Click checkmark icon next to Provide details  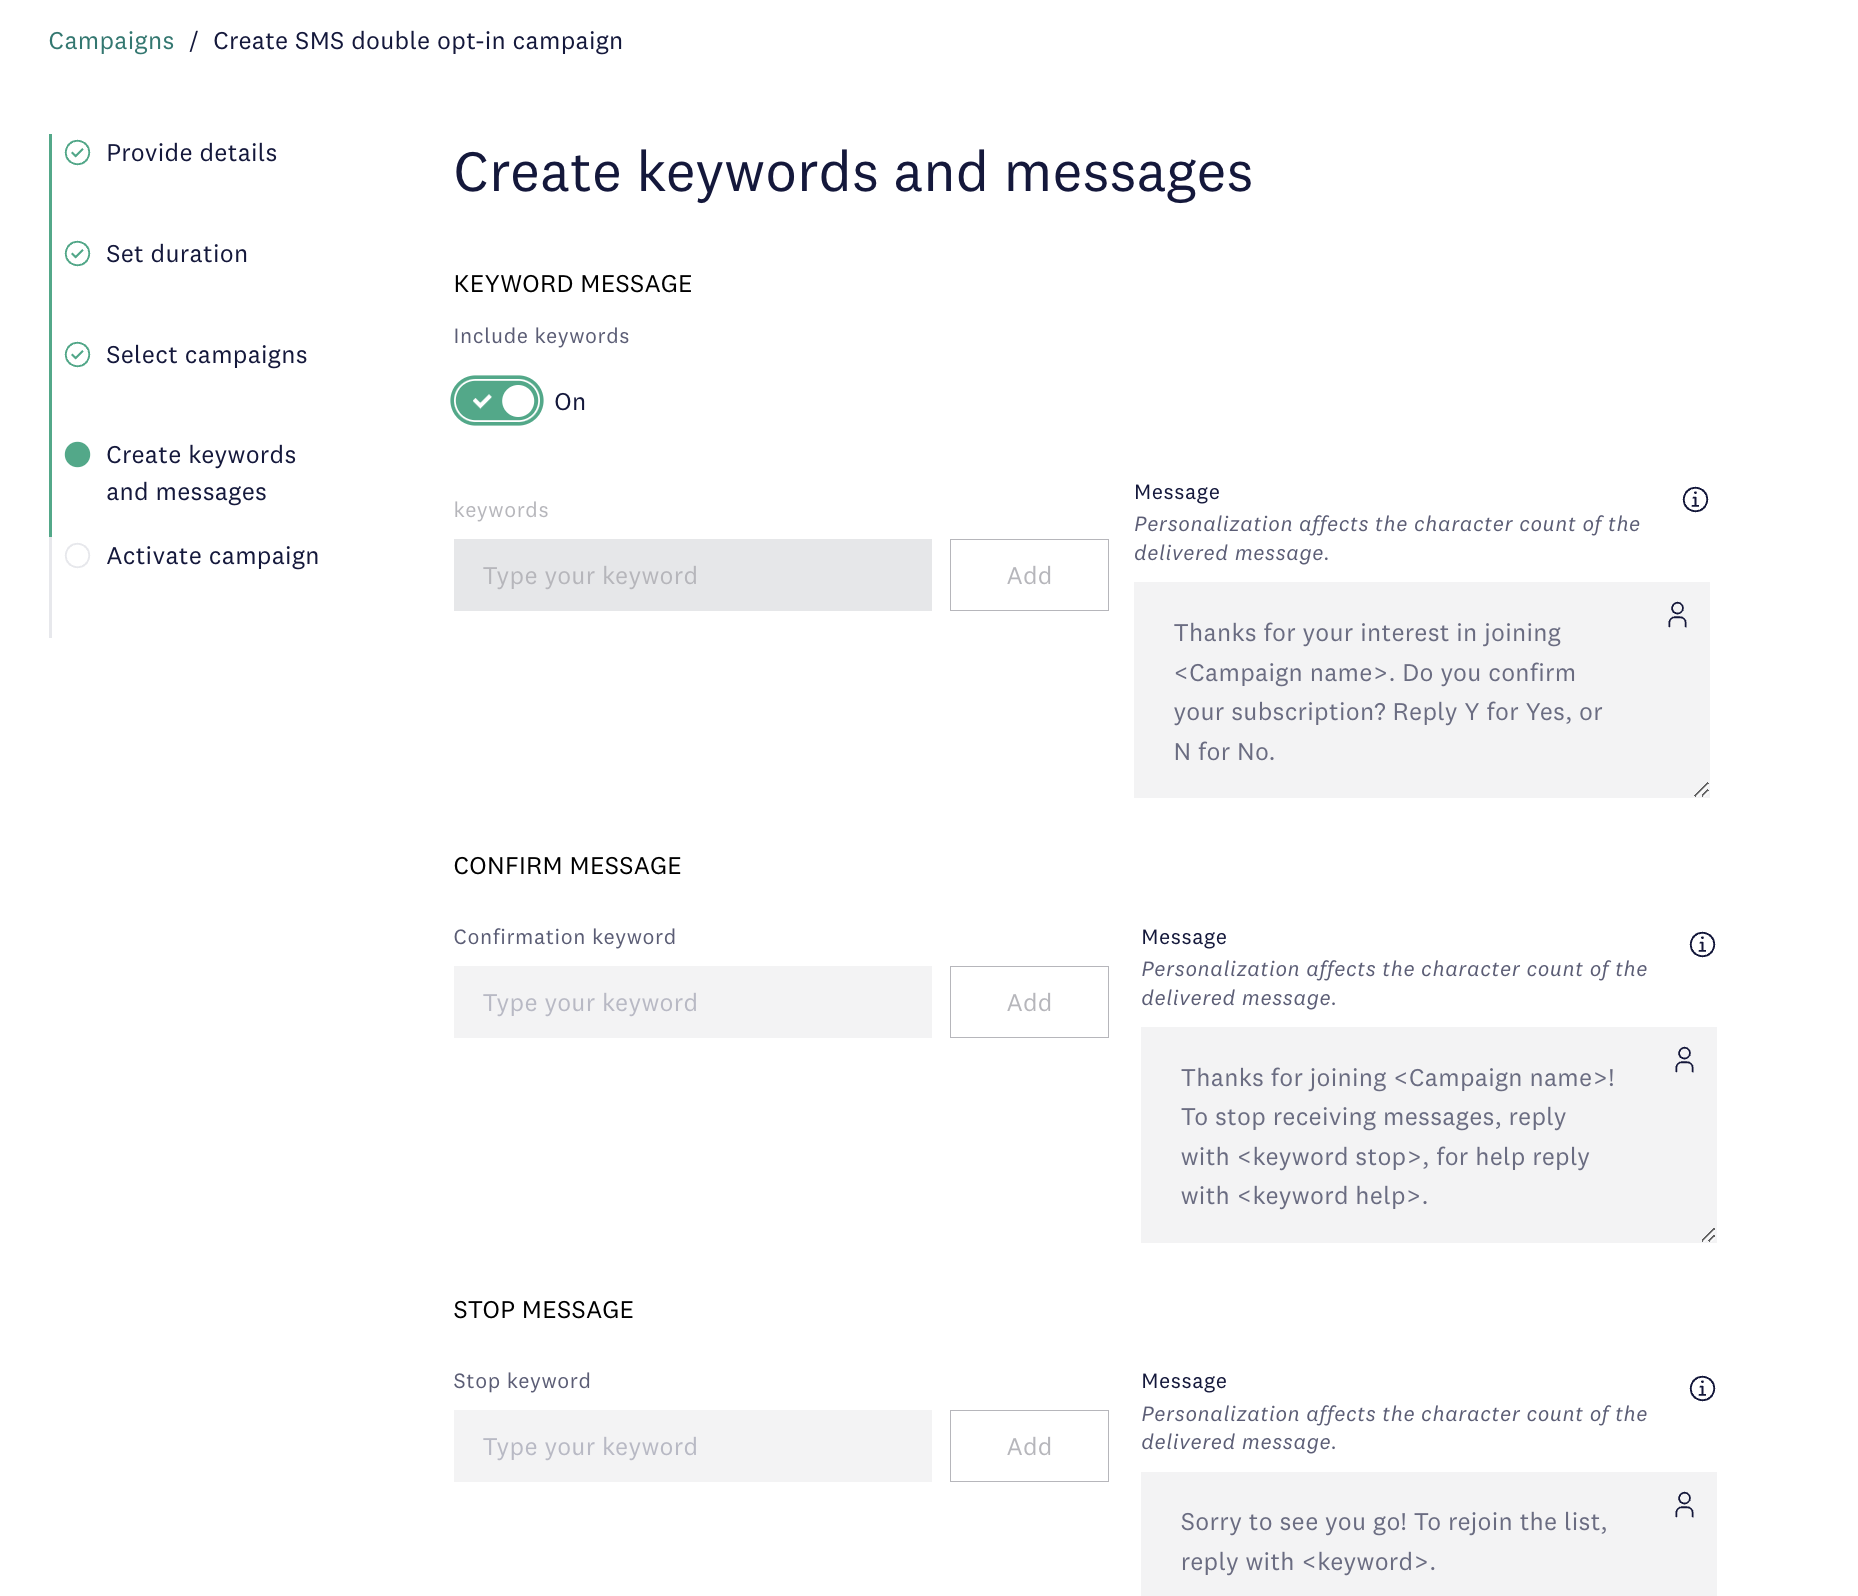click(x=78, y=153)
